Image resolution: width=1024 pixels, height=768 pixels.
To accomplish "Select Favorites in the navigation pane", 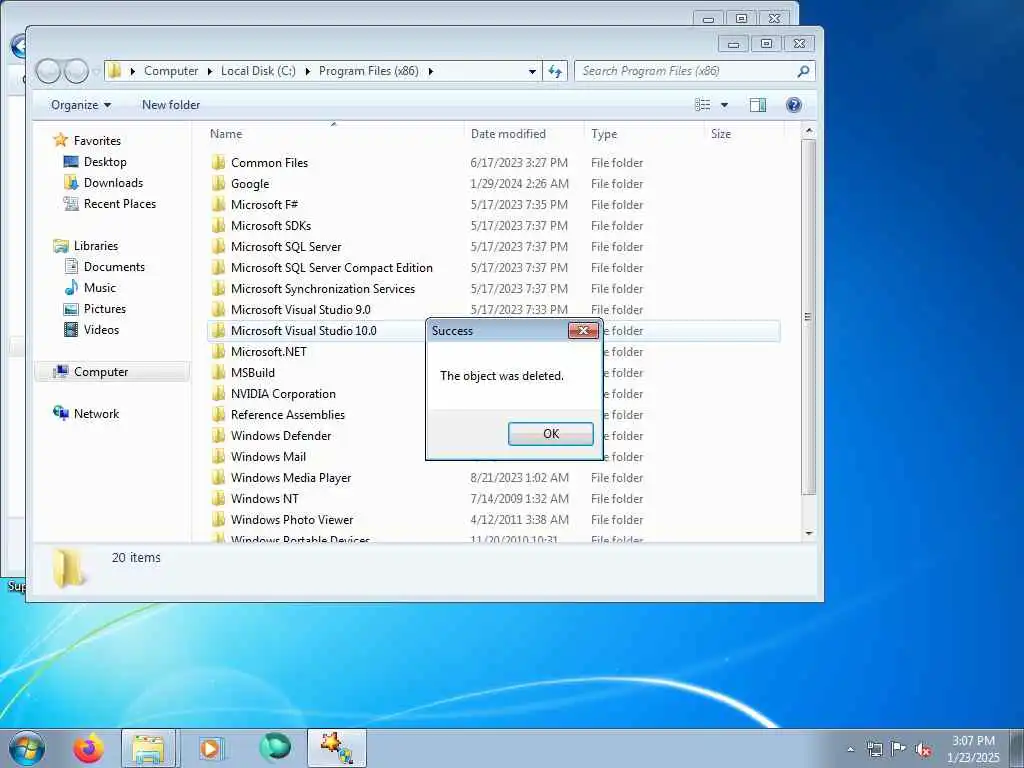I will (x=97, y=140).
